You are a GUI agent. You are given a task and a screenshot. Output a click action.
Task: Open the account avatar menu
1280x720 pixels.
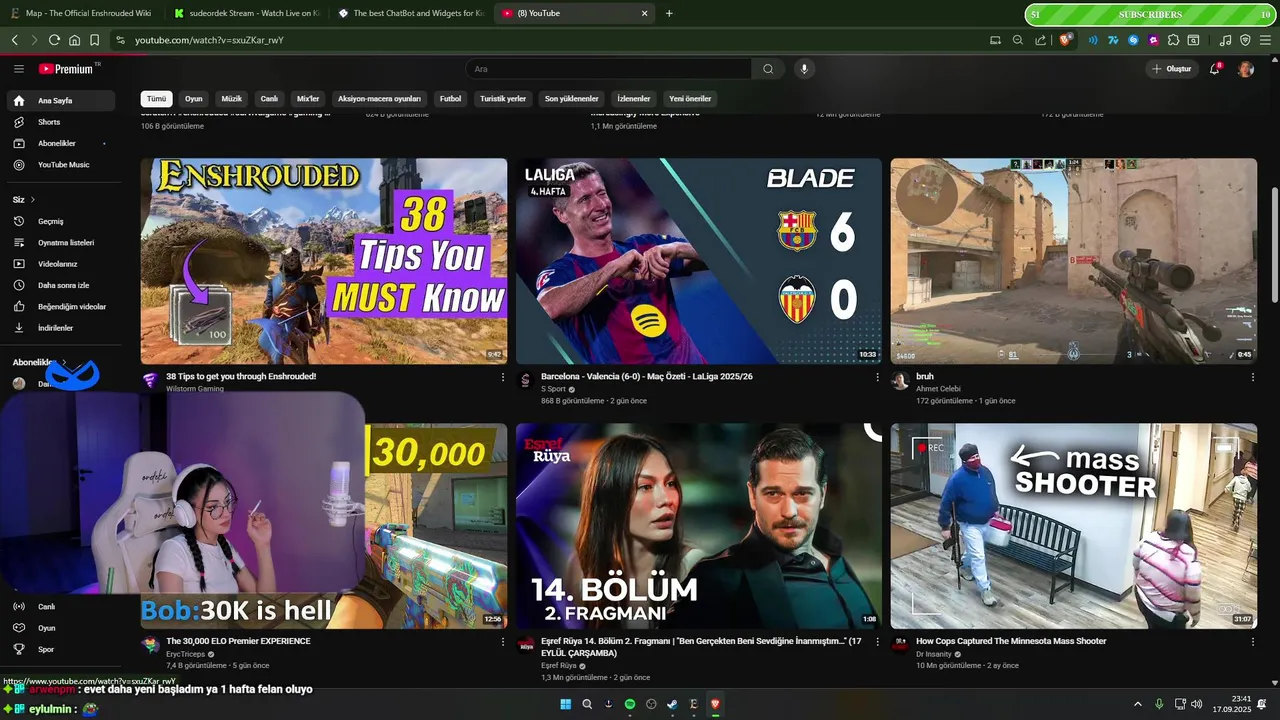pos(1245,69)
